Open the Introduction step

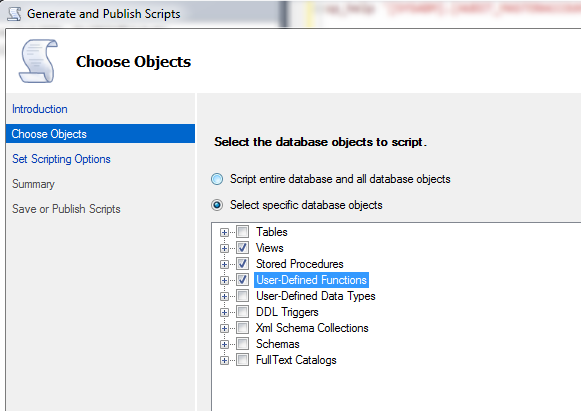coord(40,109)
